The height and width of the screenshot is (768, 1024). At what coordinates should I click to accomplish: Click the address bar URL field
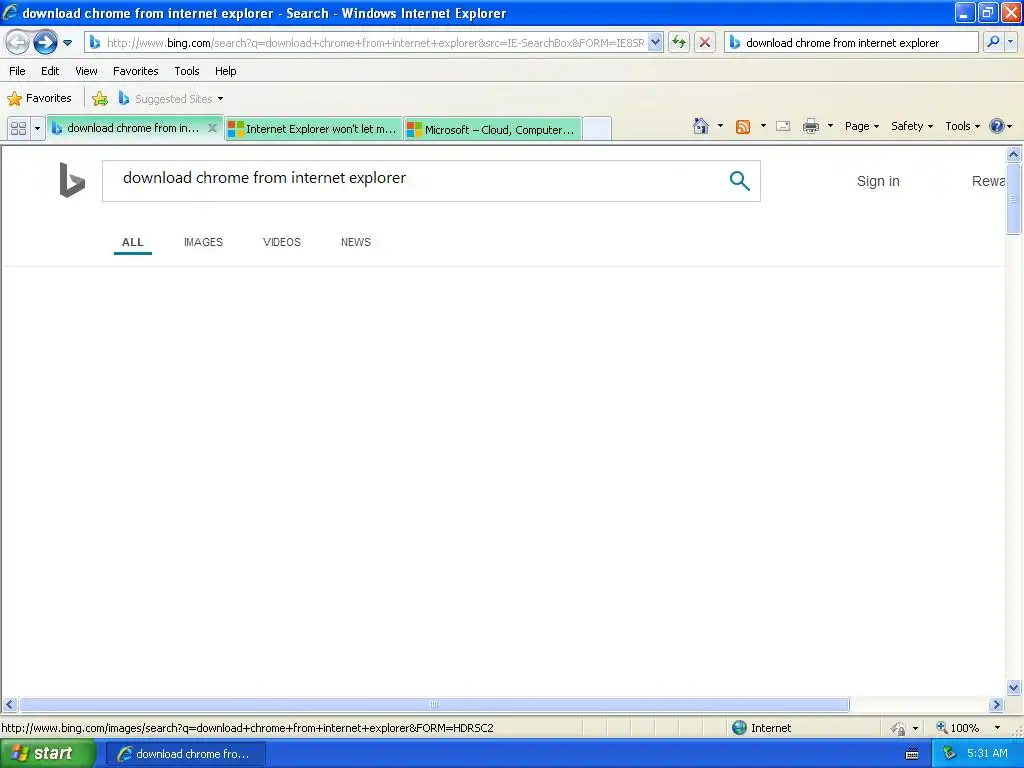click(x=375, y=43)
